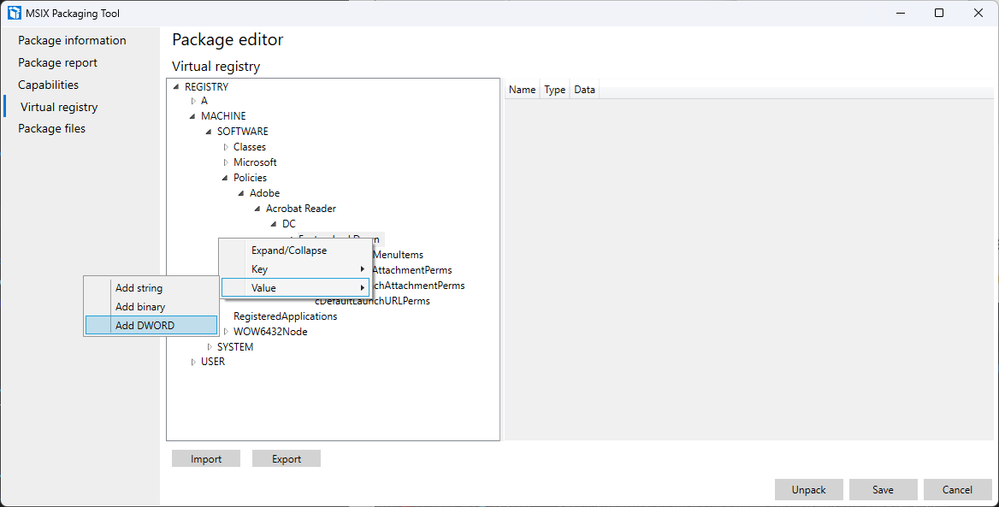Click the Data column header
999x507 pixels.
(584, 90)
